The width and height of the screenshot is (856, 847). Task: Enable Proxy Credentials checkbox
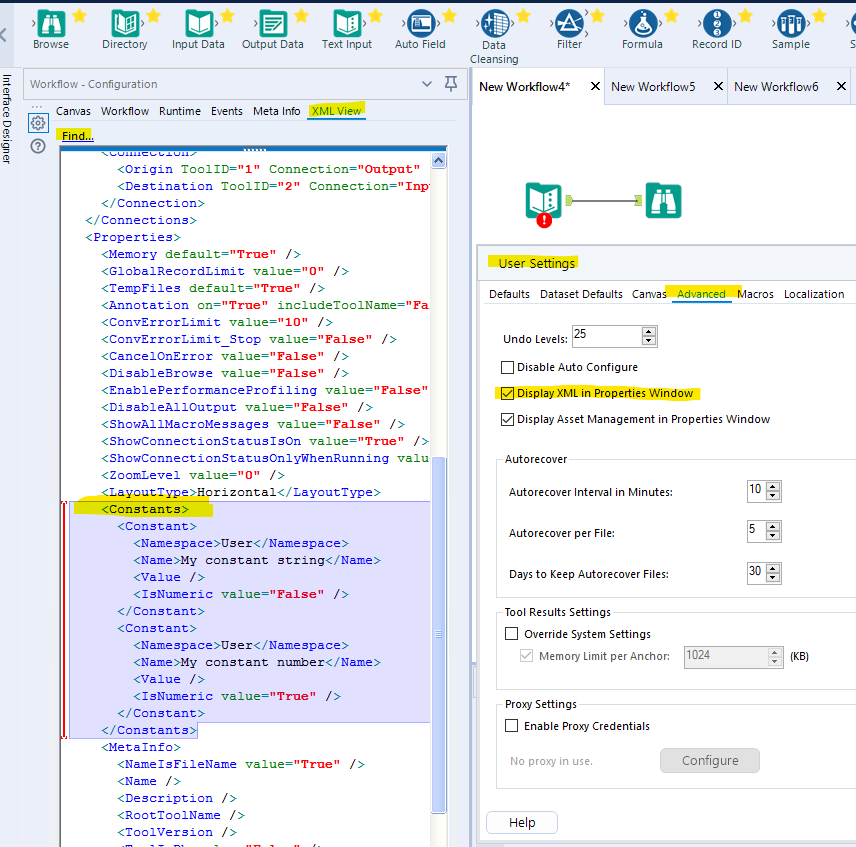tap(512, 726)
